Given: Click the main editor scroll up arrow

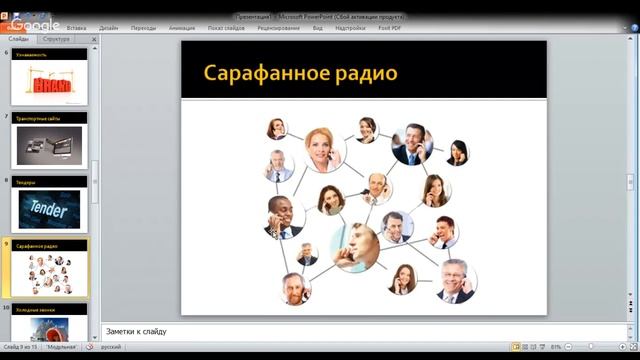Looking at the screenshot, I should 631,39.
